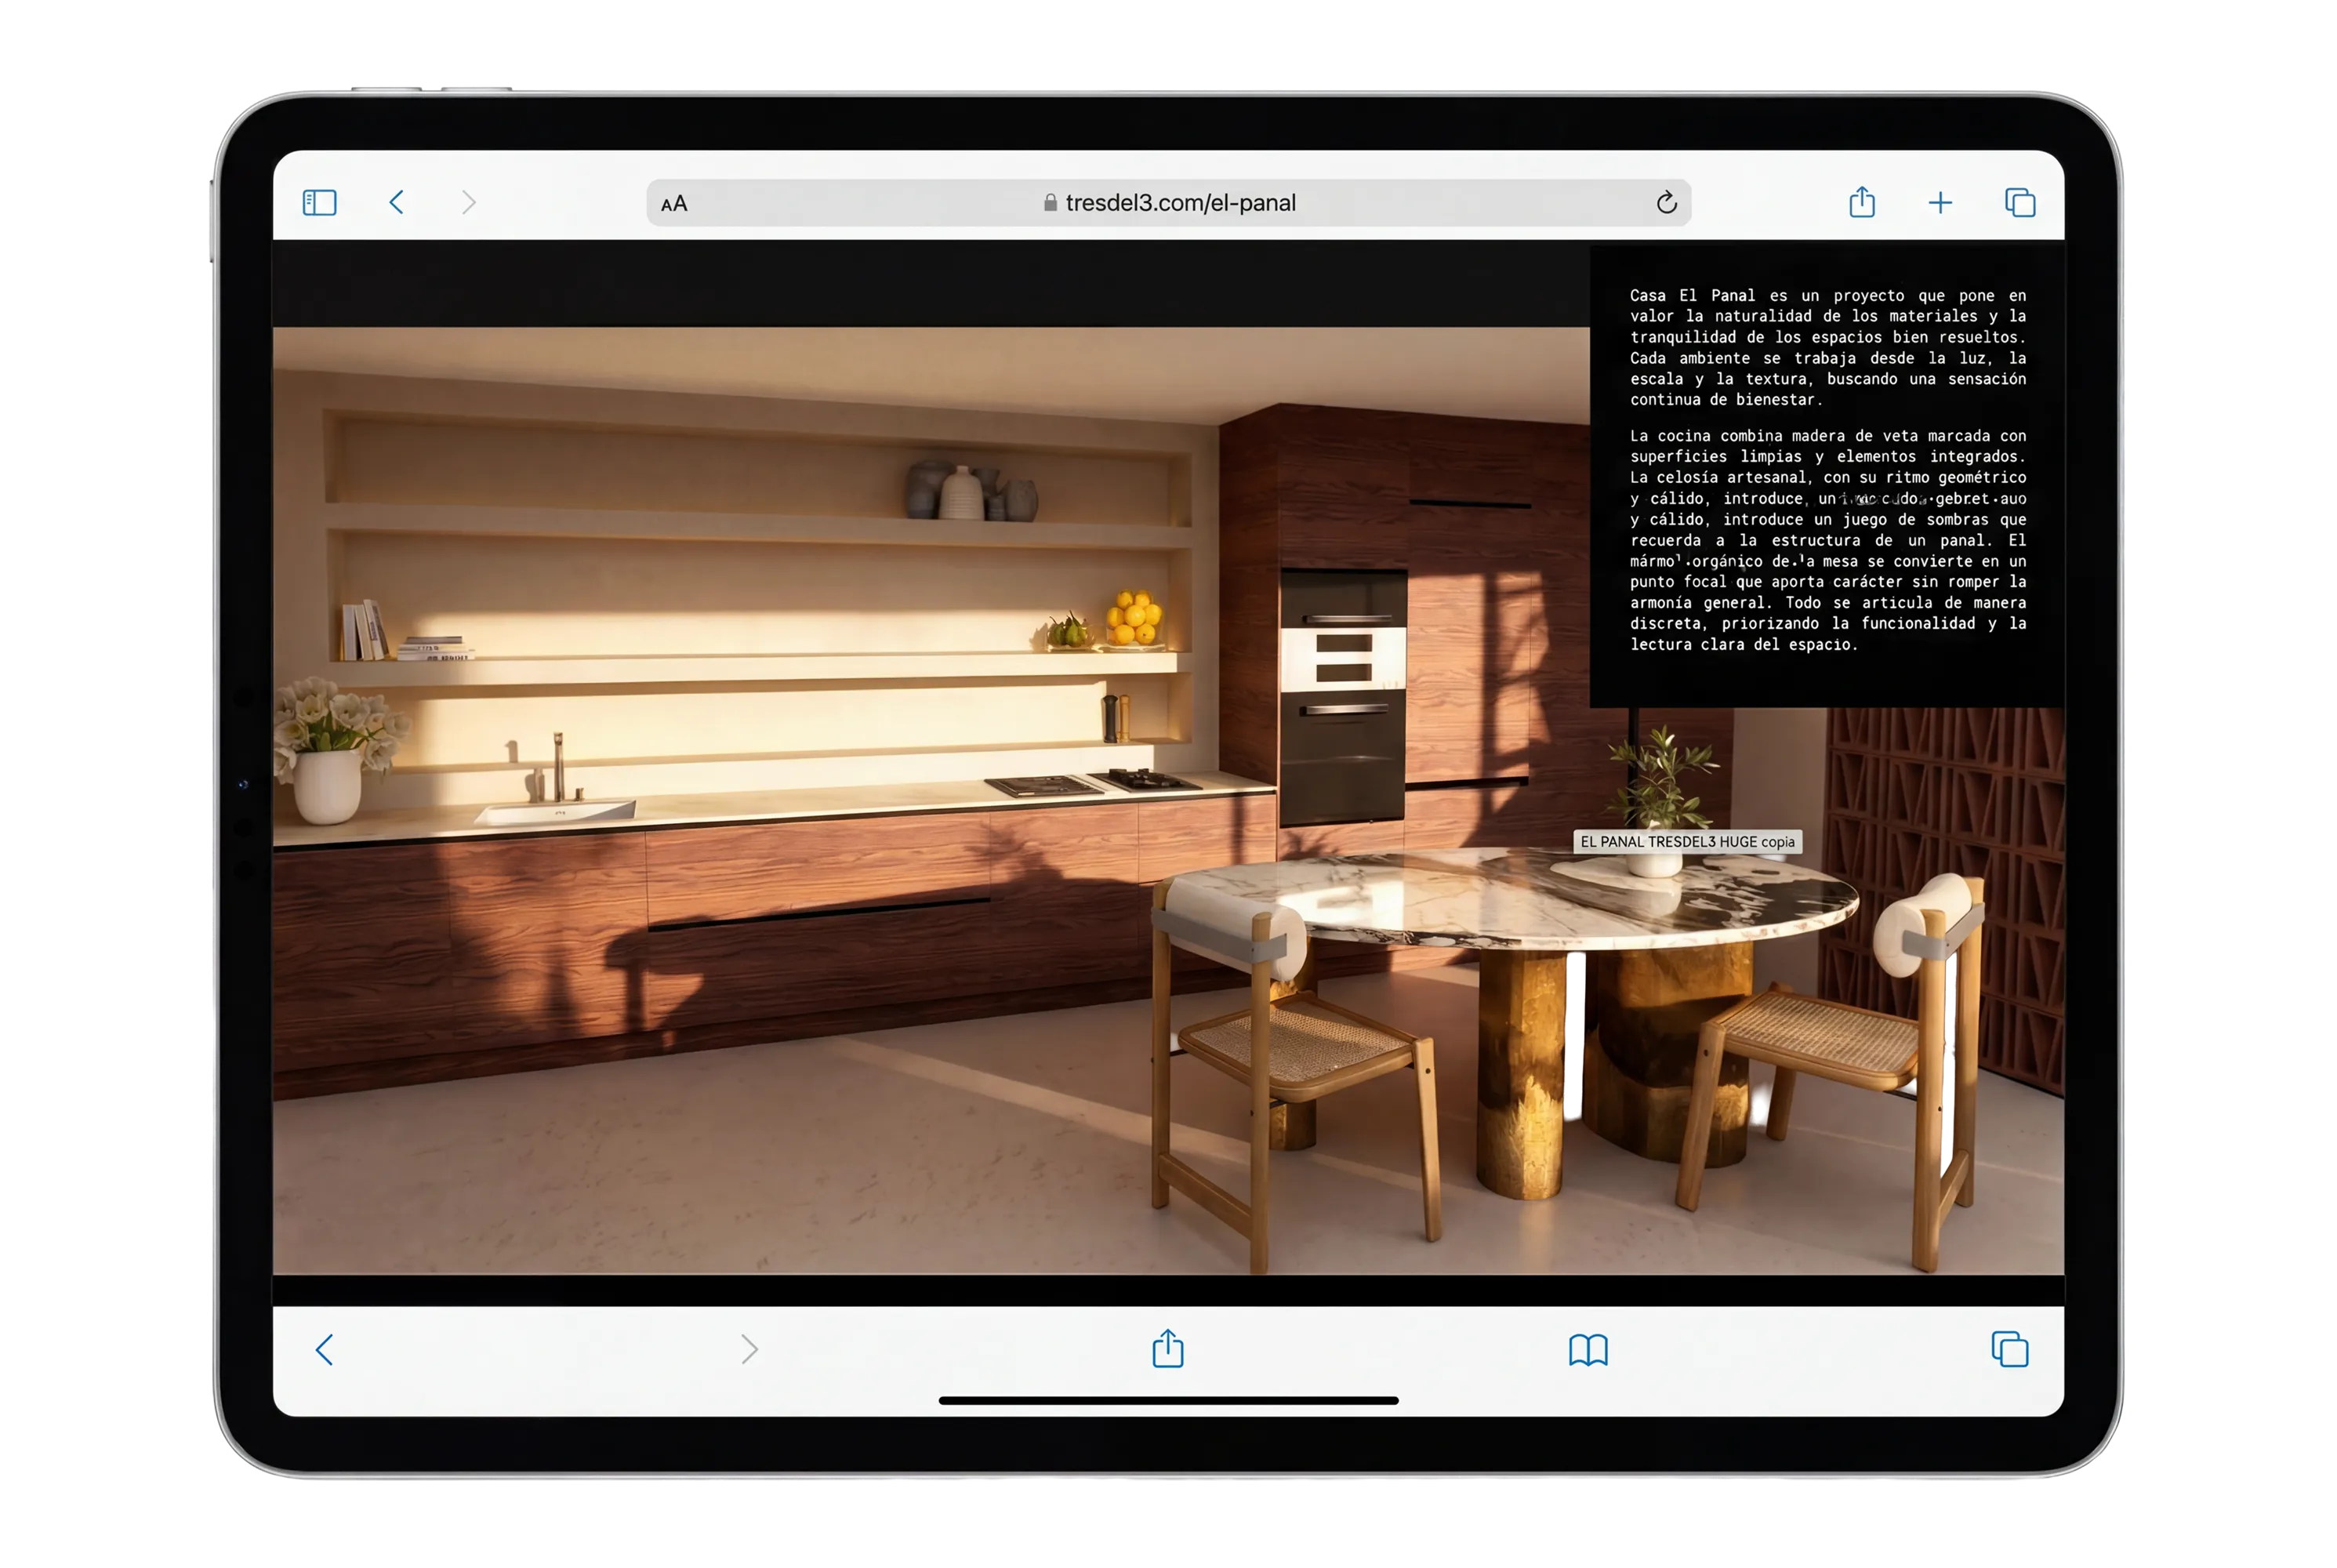Viewport: 2337px width, 1568px height.
Task: Show tab overview in top toolbar
Action: pos(2019,203)
